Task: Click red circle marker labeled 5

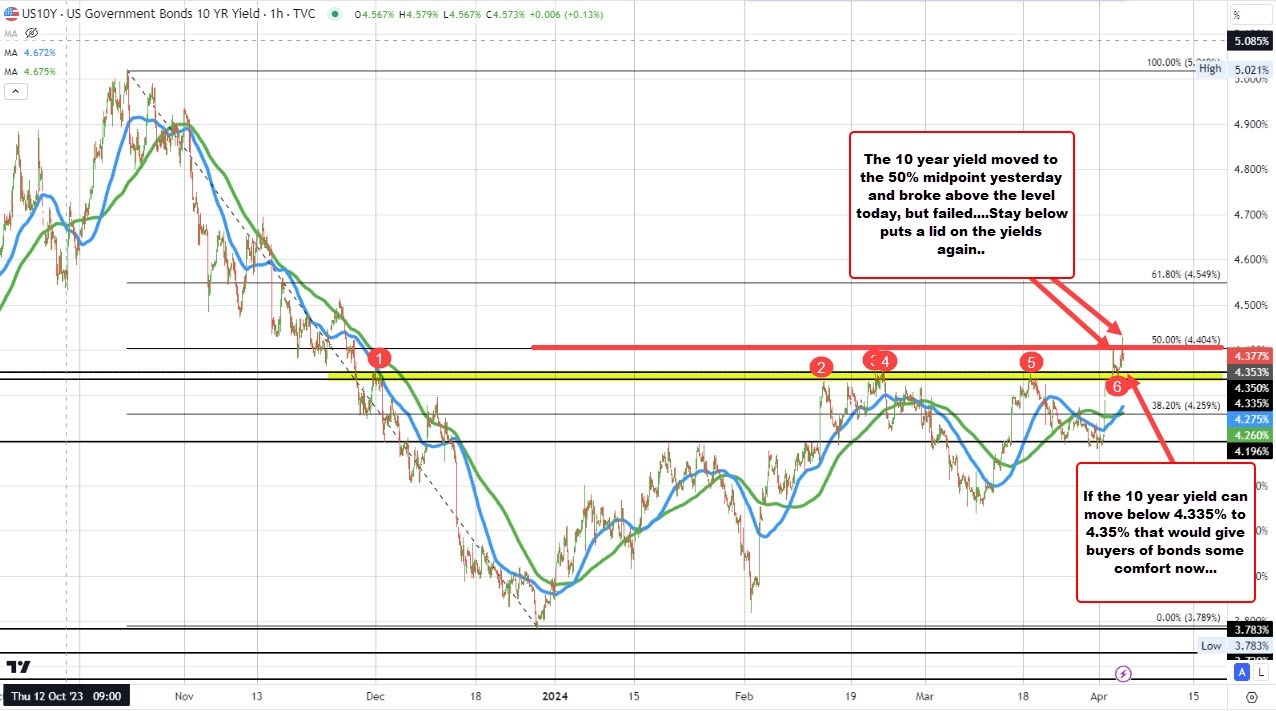Action: [1030, 361]
